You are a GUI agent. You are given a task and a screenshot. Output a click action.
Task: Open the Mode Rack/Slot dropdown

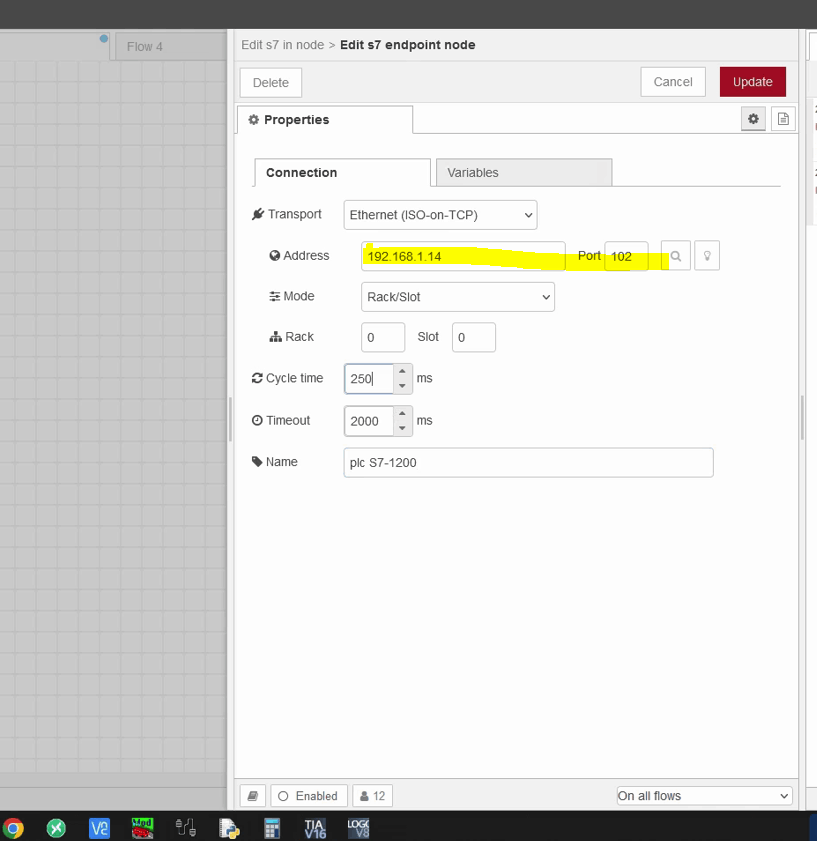(458, 297)
